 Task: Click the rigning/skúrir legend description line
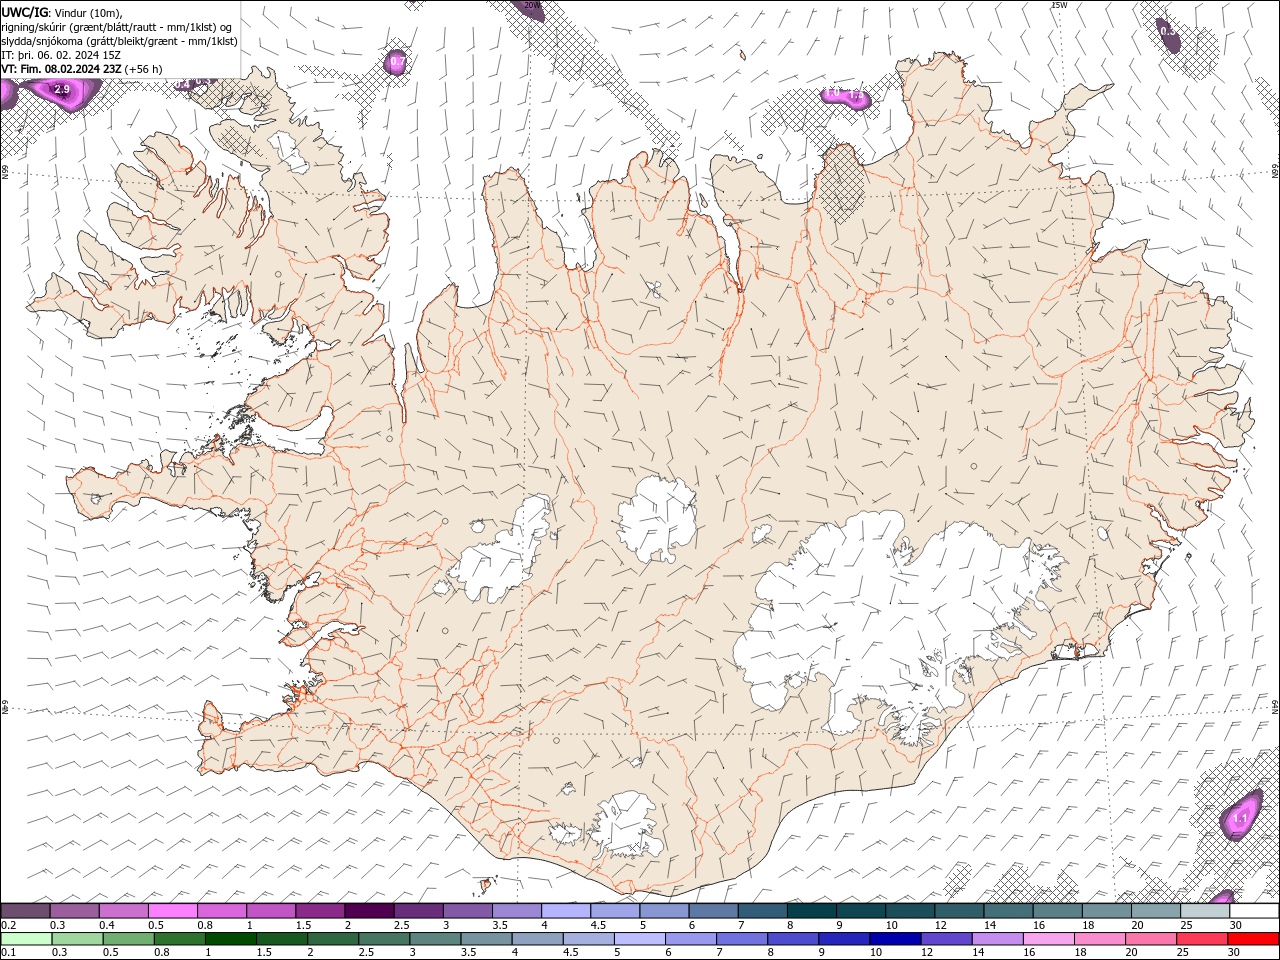tap(118, 26)
